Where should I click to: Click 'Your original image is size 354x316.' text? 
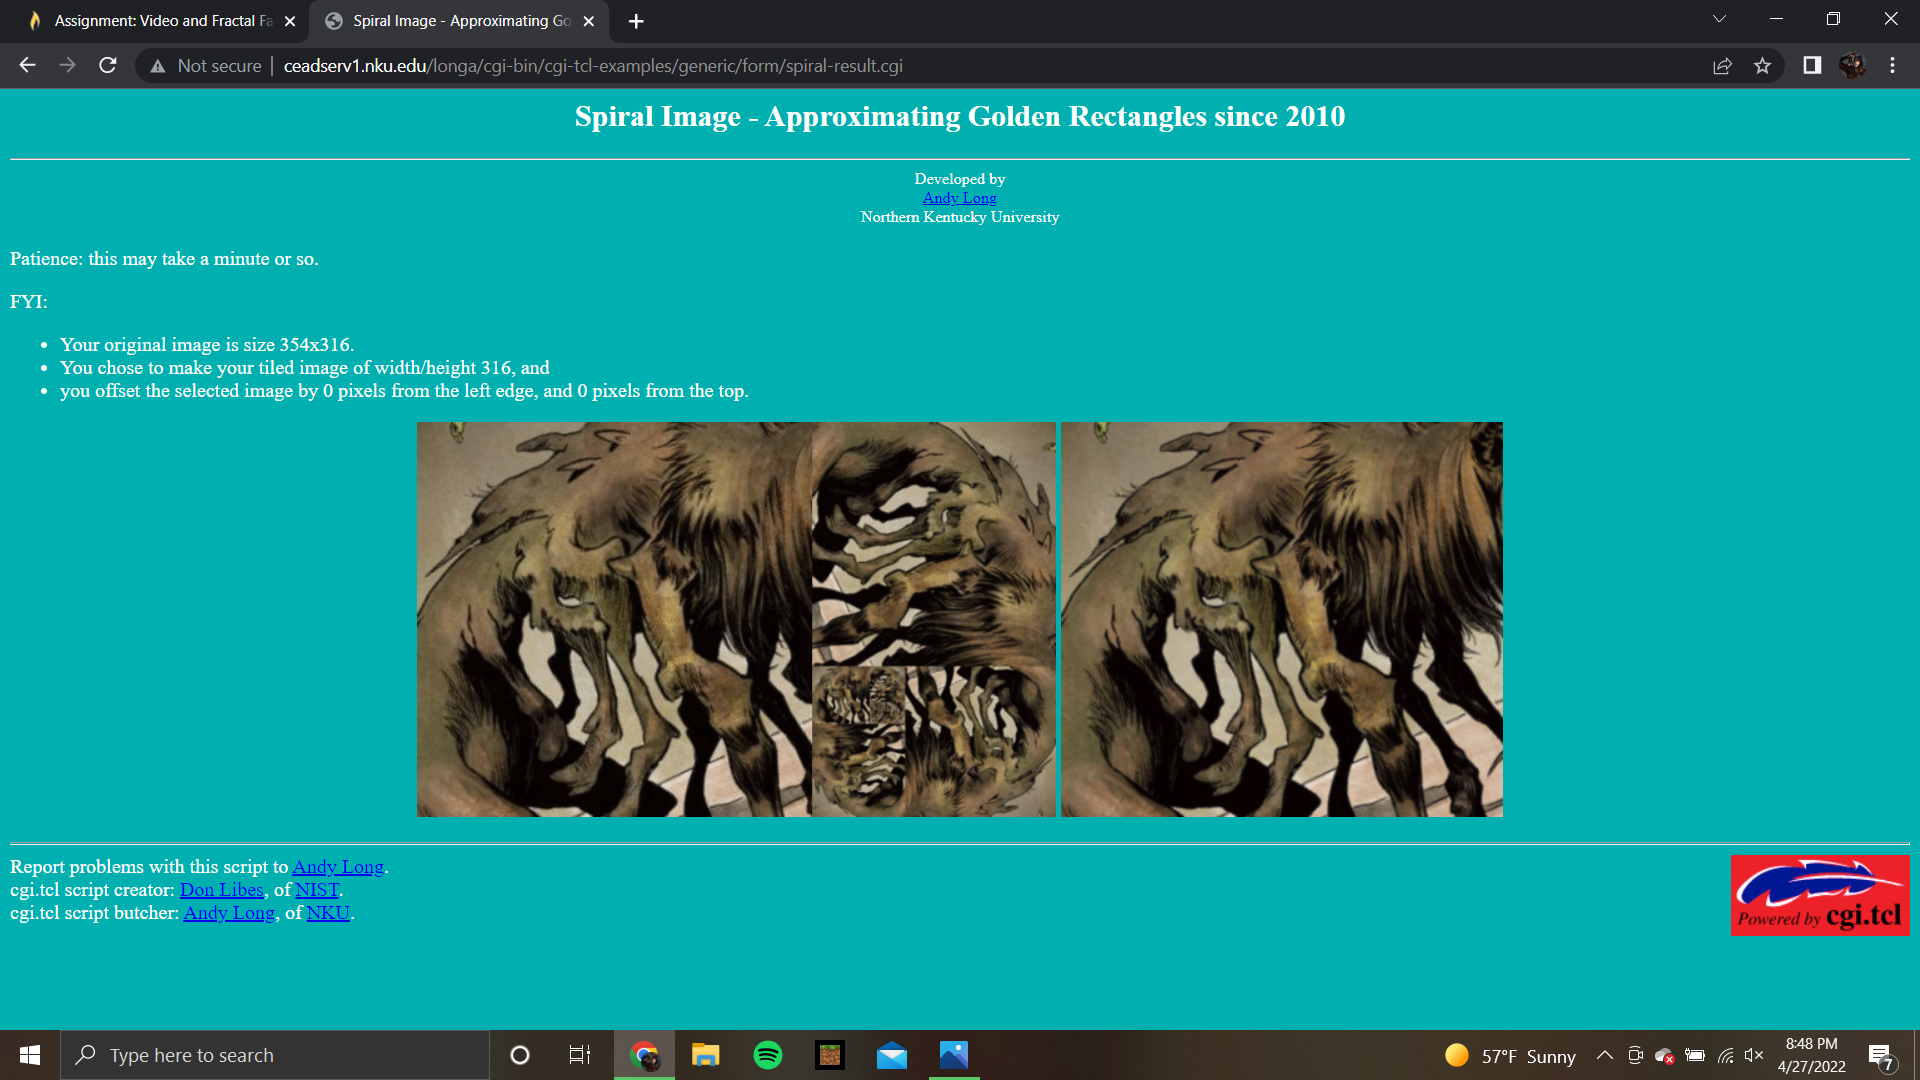pos(207,345)
